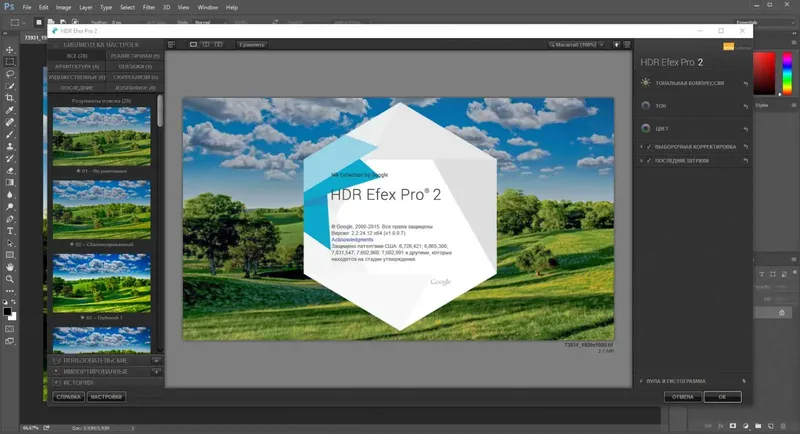Viewport: 800px width, 434px height.
Task: Confirm with the OK button
Action: point(722,397)
